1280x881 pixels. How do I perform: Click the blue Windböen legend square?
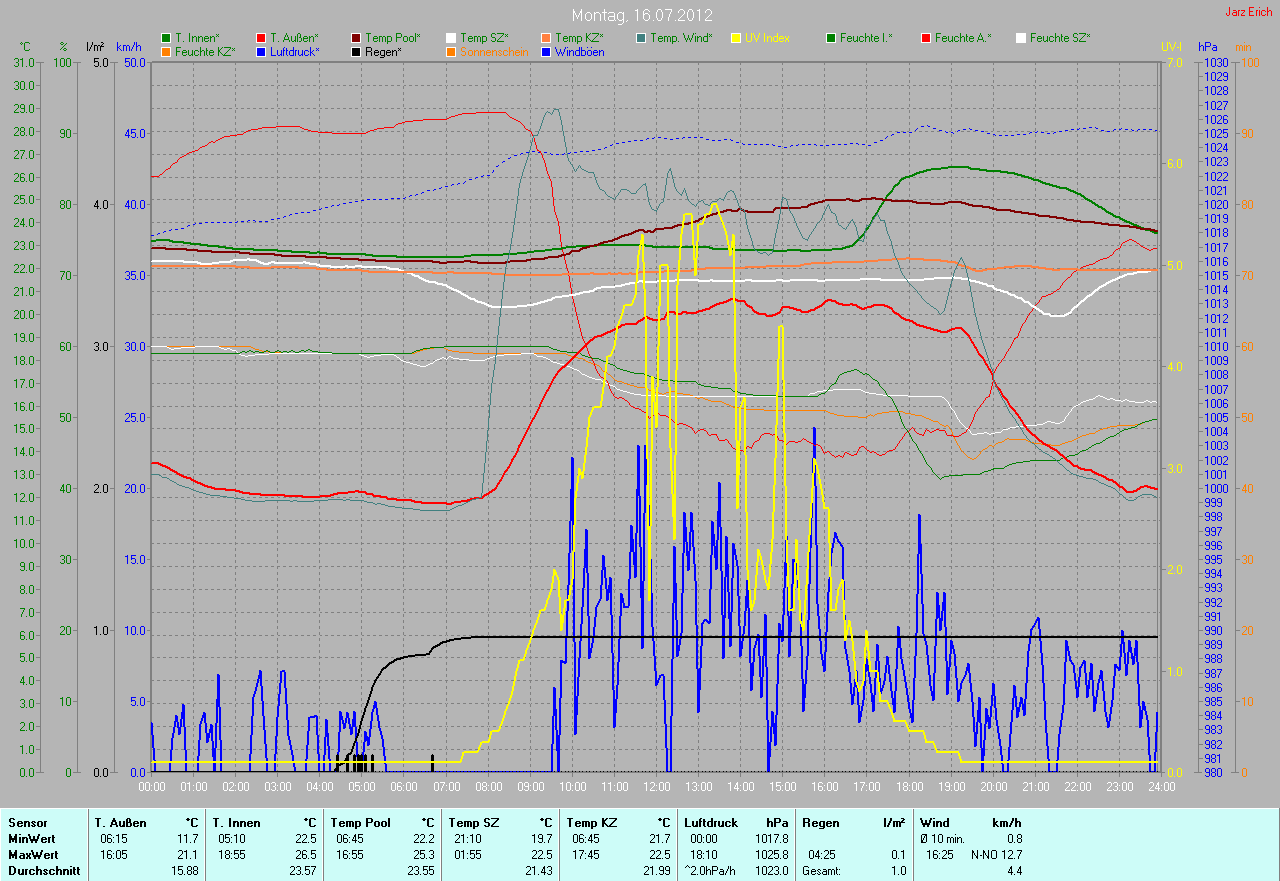[546, 51]
